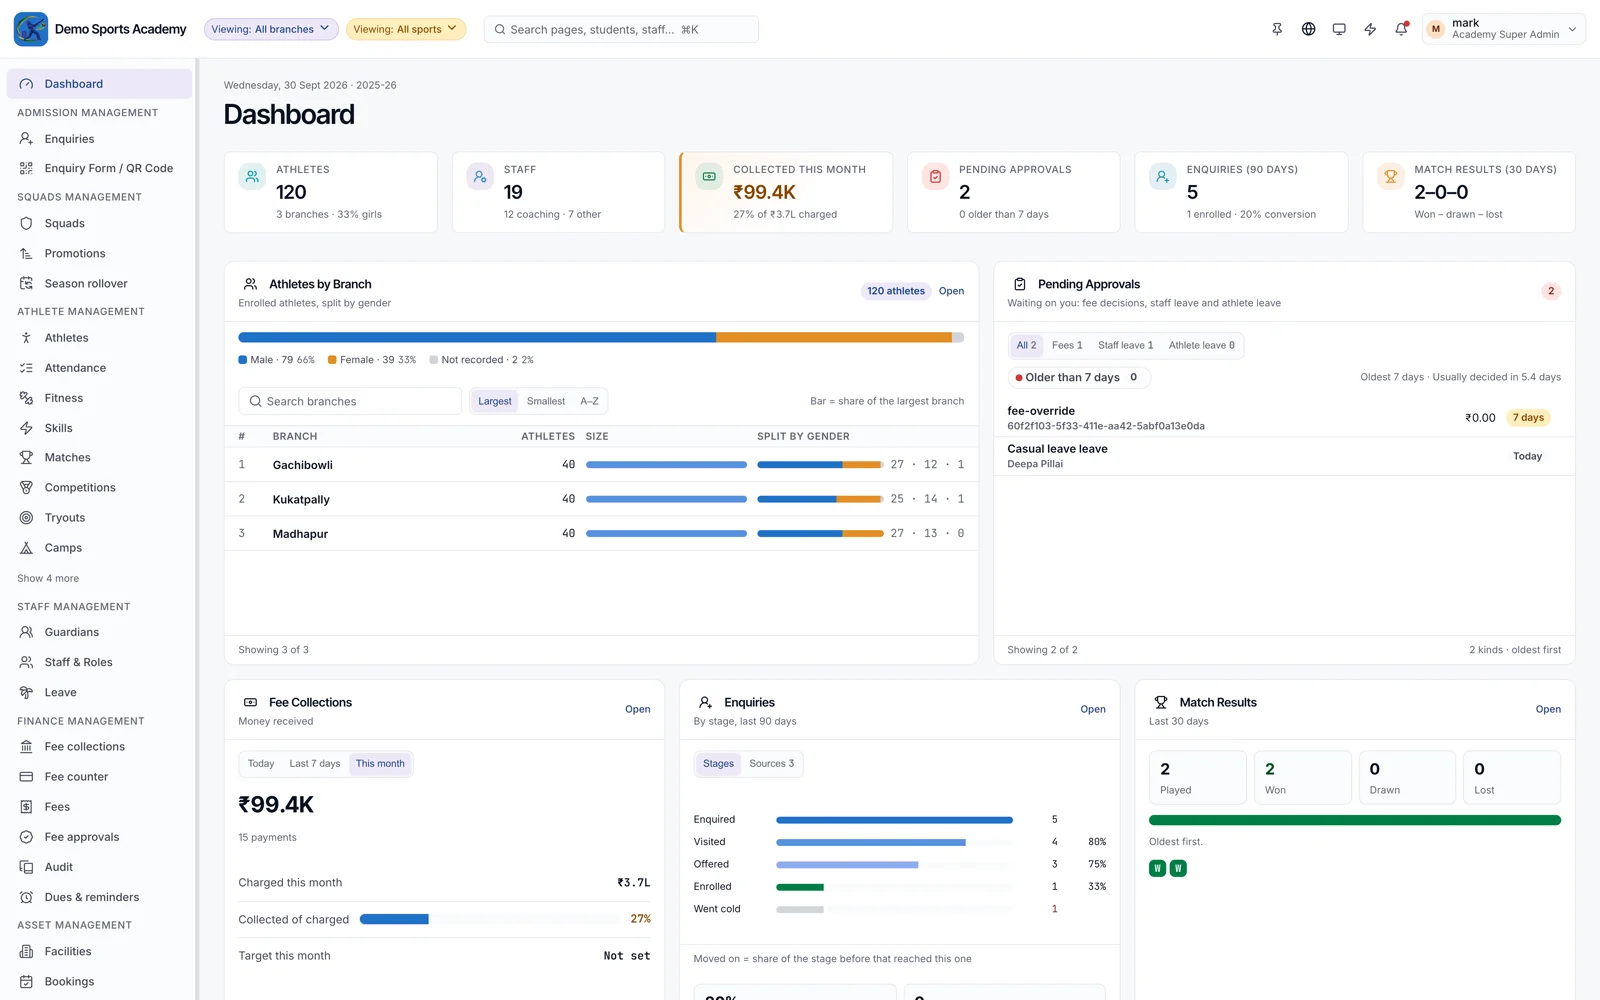Open the Match Results panel link
Viewport: 1600px width, 1000px height.
(1548, 709)
